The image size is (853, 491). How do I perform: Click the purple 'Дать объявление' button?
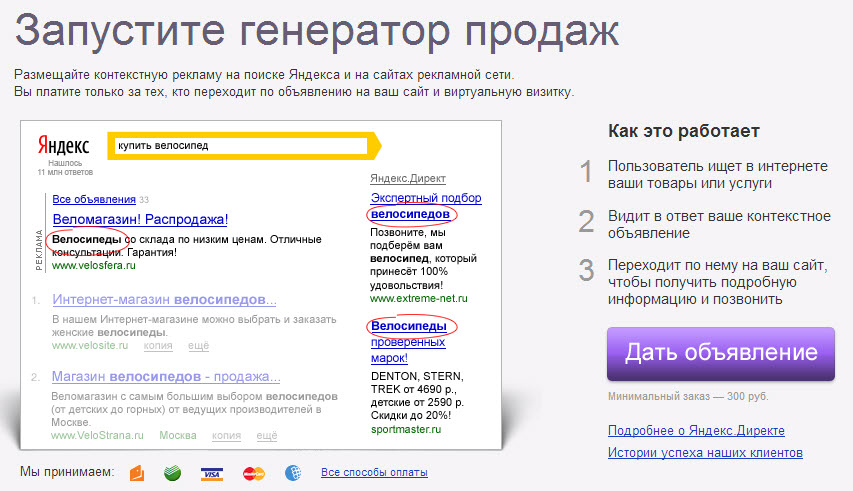[x=721, y=353]
